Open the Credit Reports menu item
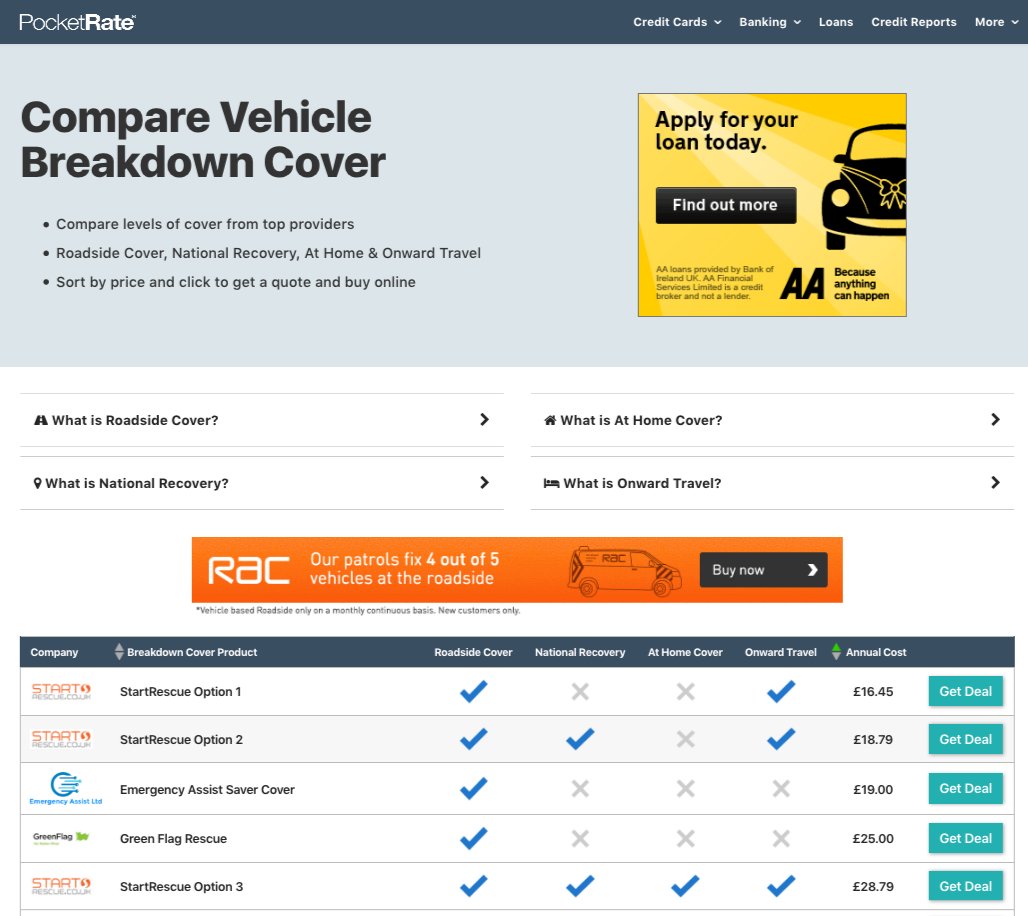 click(x=913, y=22)
